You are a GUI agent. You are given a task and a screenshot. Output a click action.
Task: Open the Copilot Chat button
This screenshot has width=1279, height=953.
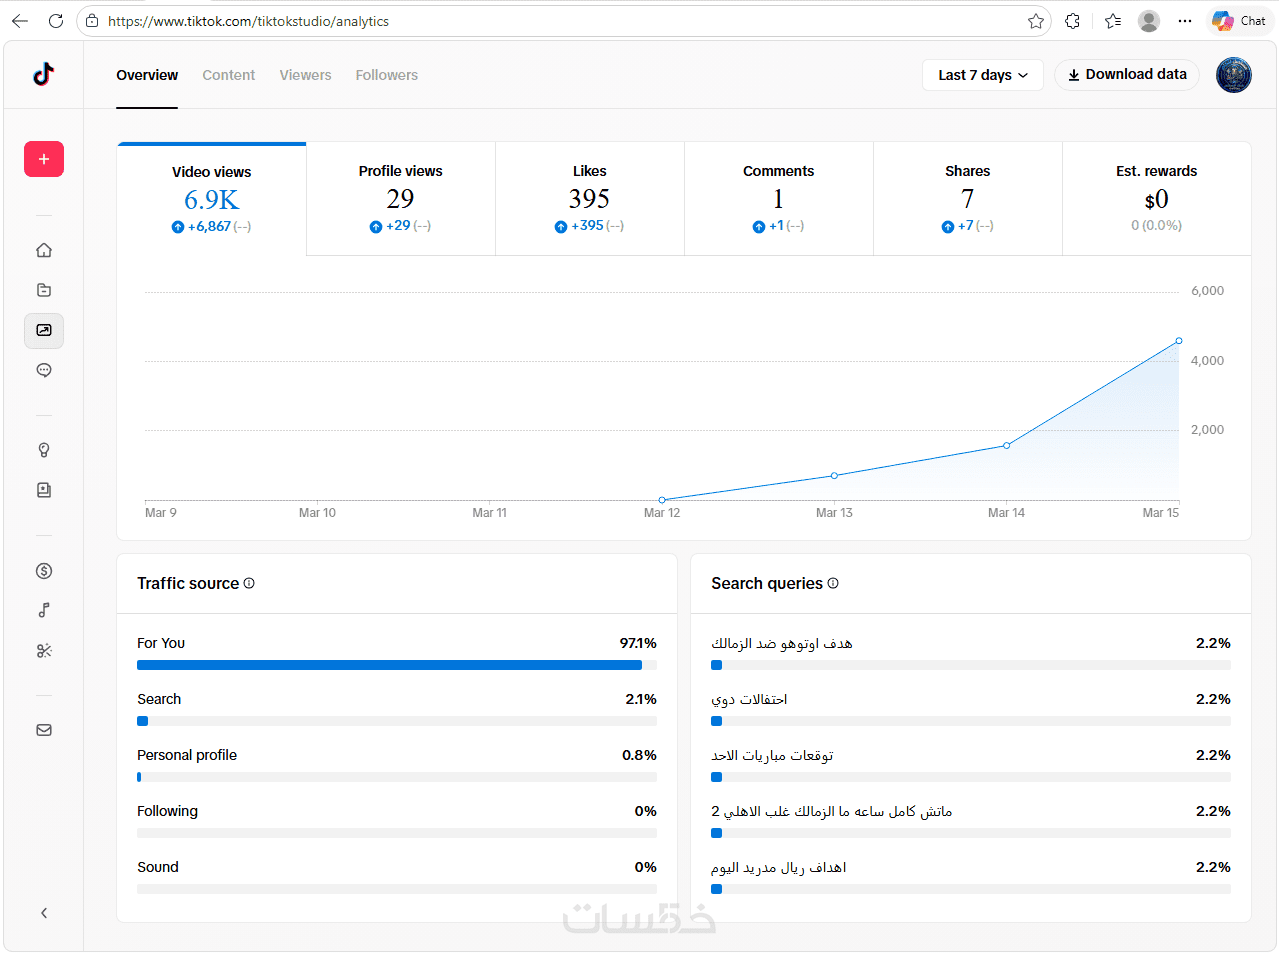[1239, 21]
